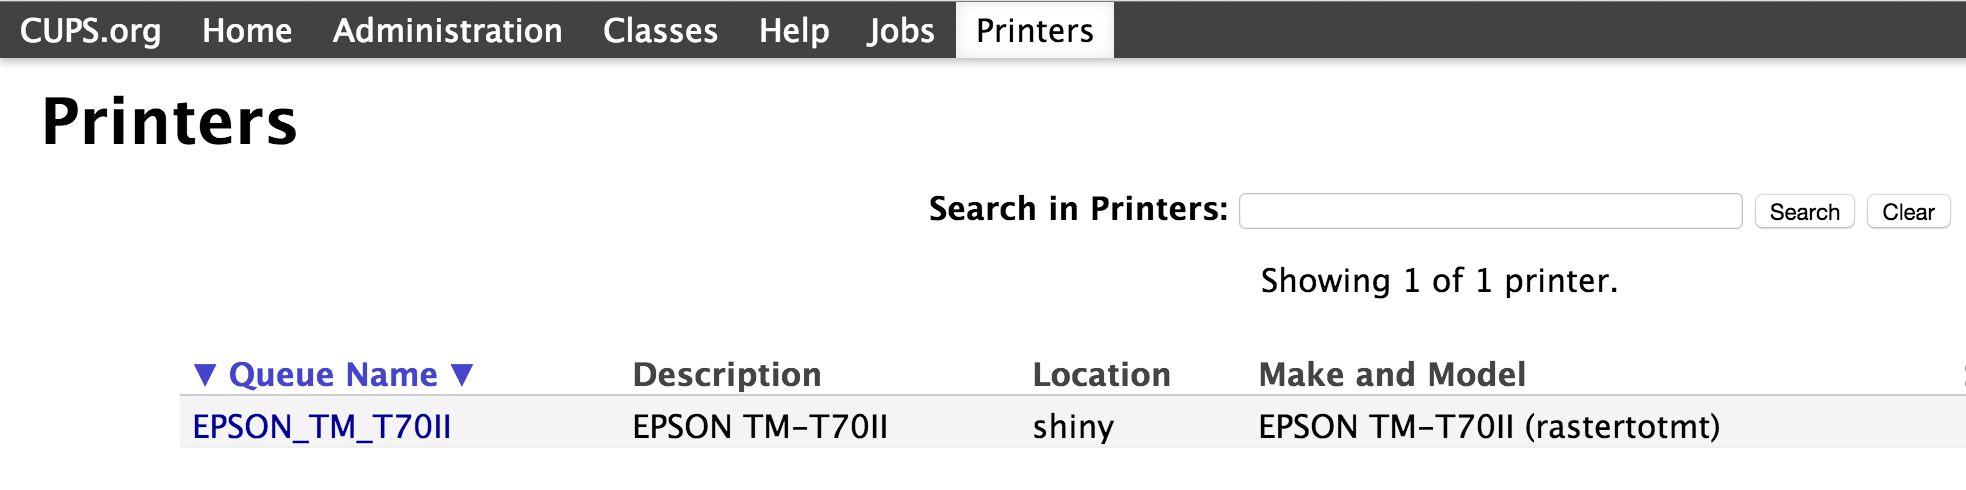Open the CUPS.org site link
Image resolution: width=1966 pixels, height=490 pixels.
pyautogui.click(x=90, y=30)
